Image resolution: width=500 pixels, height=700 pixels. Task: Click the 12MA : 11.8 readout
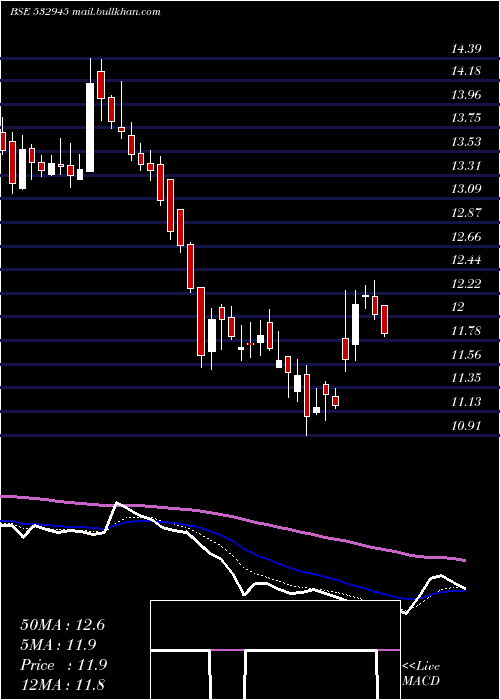coord(62,685)
